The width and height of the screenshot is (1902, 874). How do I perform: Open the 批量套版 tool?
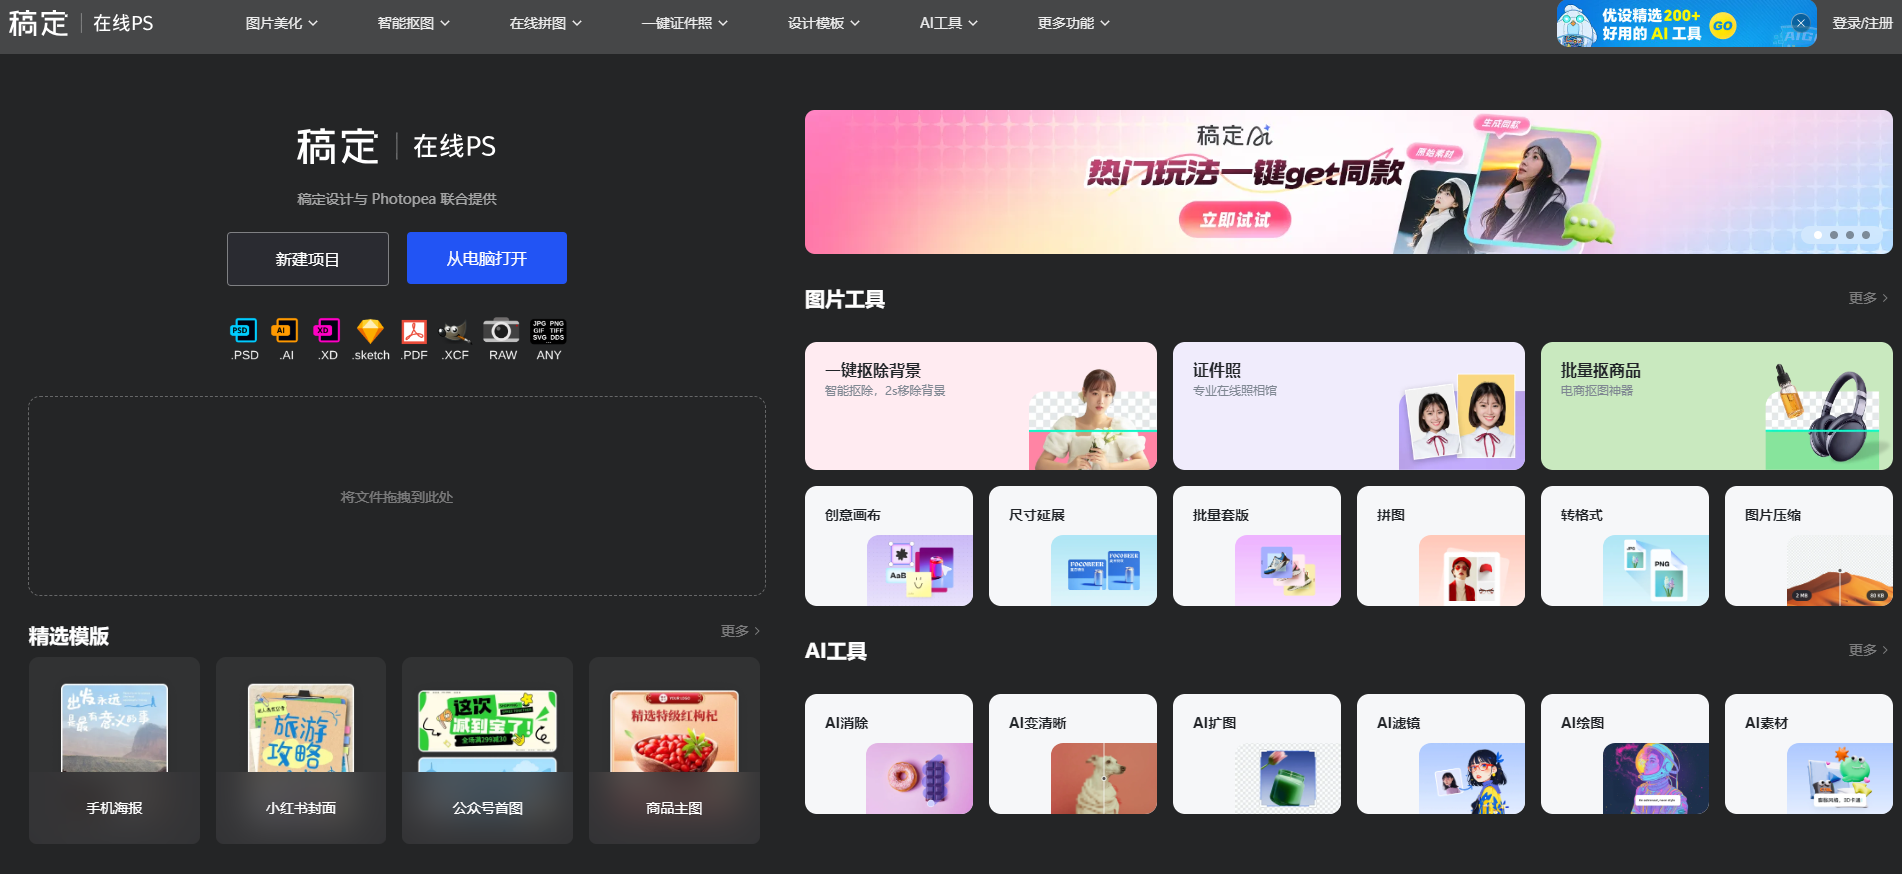pyautogui.click(x=1257, y=546)
